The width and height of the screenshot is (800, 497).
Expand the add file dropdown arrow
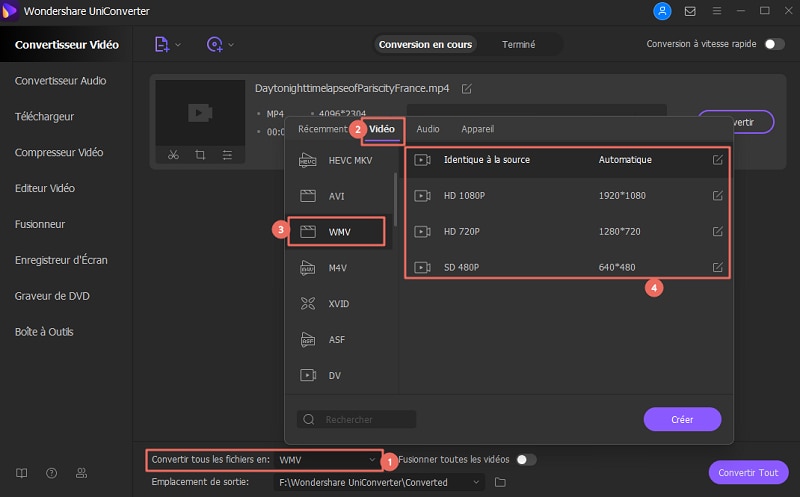point(178,45)
